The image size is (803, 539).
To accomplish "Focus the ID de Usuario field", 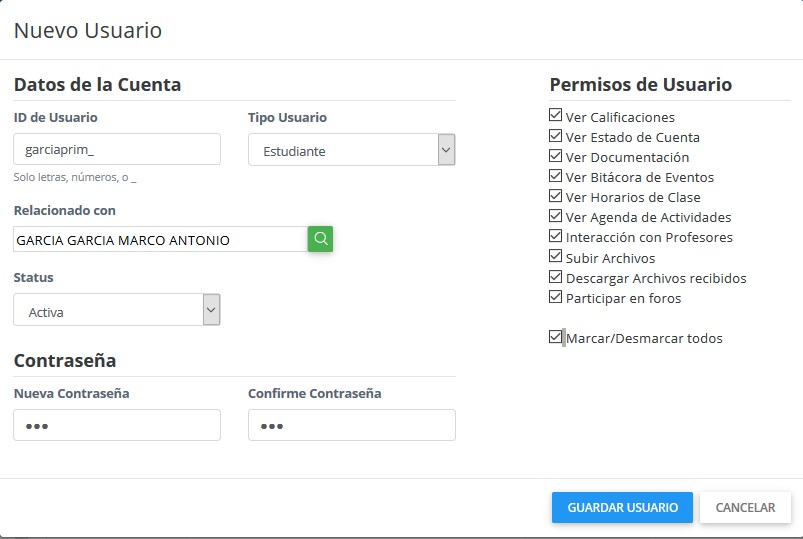I will (x=116, y=149).
